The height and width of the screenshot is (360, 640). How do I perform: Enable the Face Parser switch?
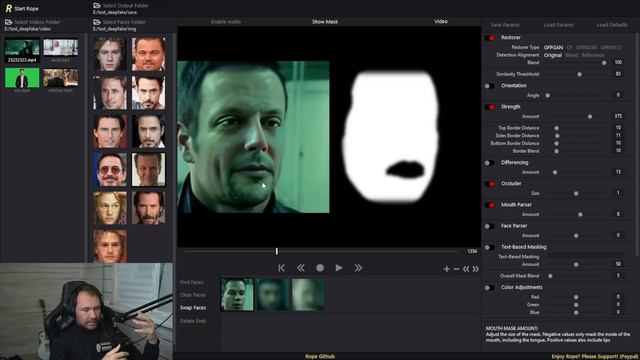[x=489, y=226]
